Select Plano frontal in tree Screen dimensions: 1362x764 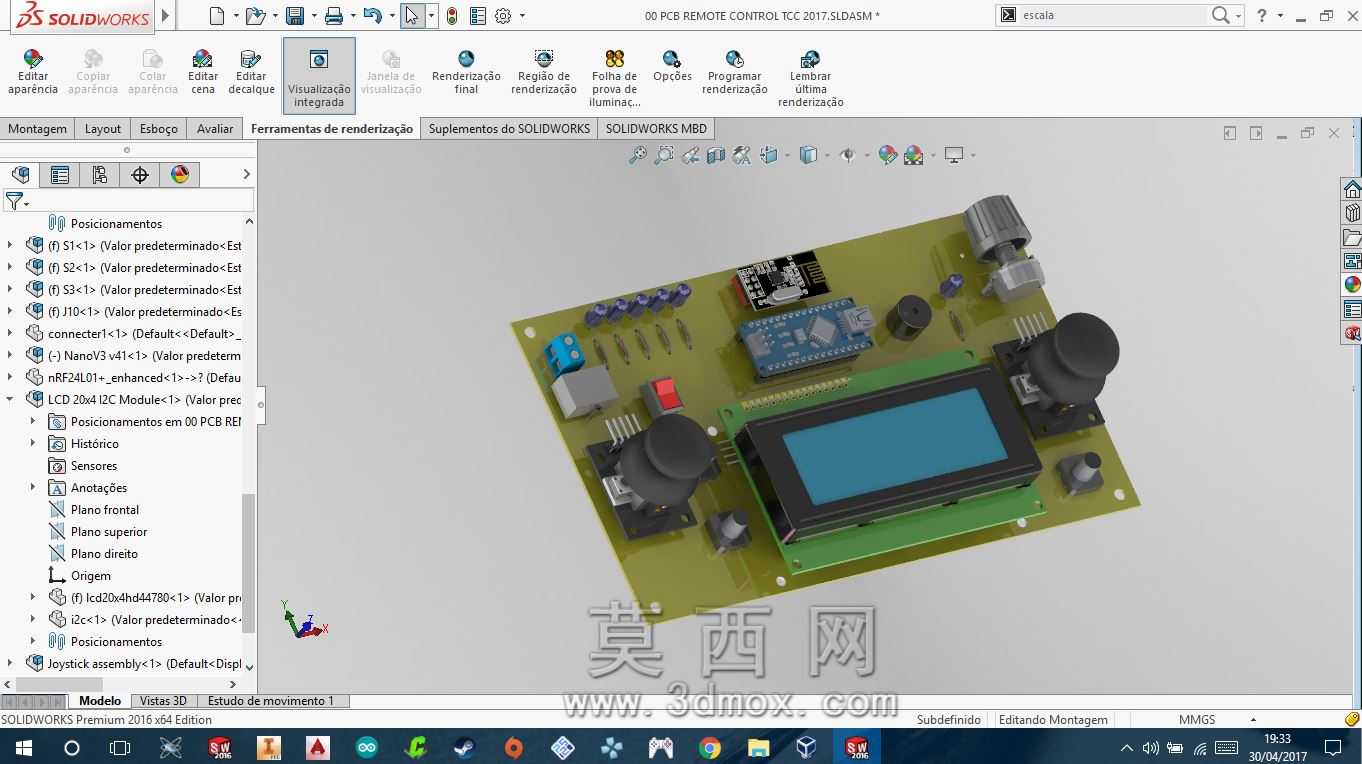(x=105, y=510)
